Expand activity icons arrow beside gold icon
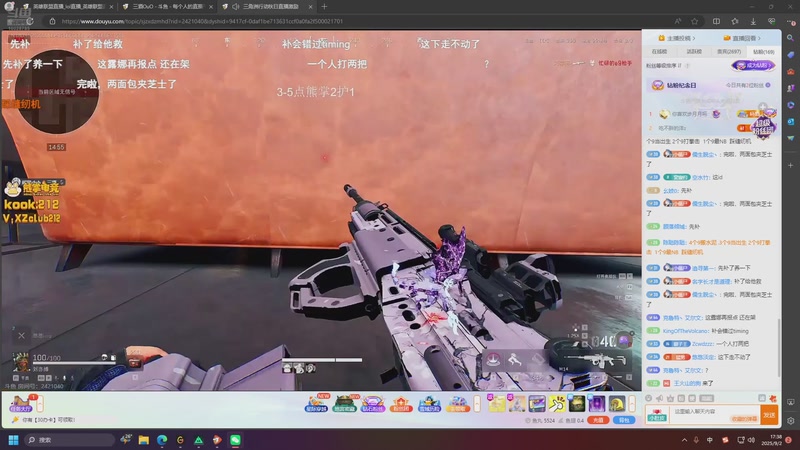Screen dimensions: 800x450 pos(477,404)
